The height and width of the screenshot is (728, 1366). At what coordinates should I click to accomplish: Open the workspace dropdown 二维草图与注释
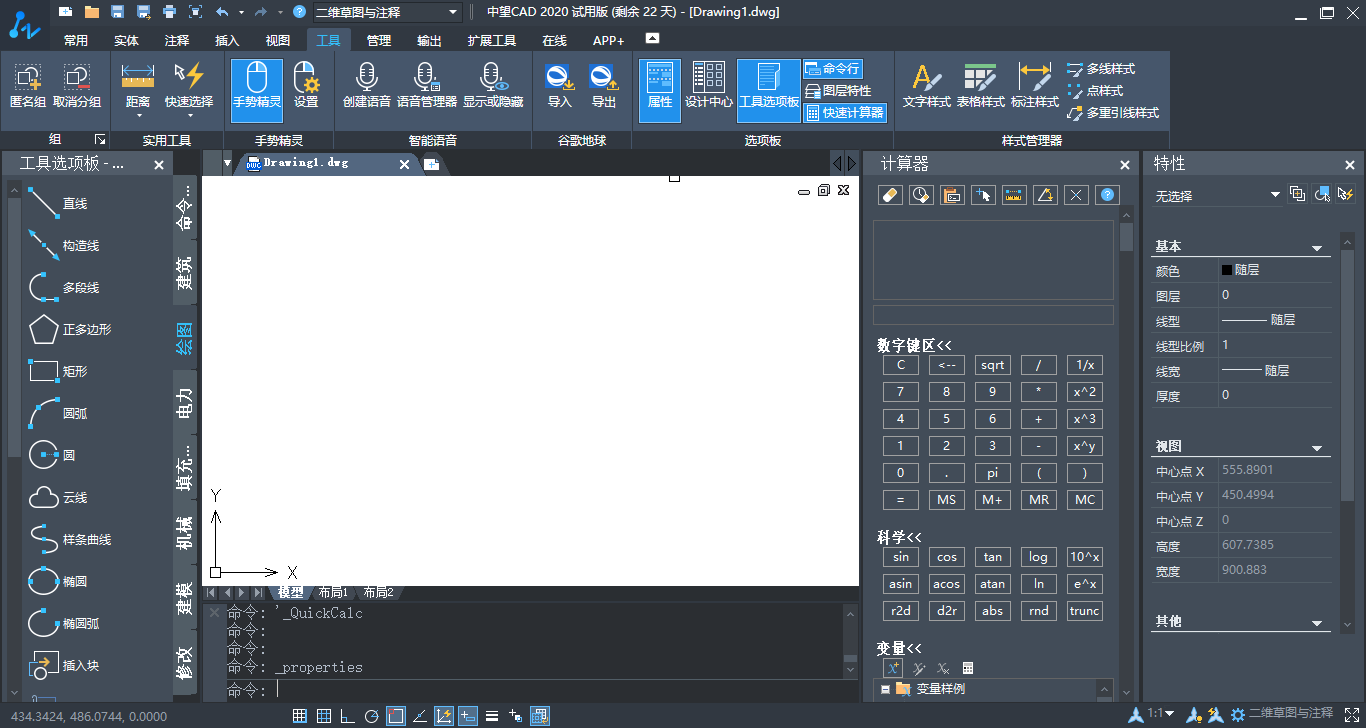pyautogui.click(x=386, y=12)
